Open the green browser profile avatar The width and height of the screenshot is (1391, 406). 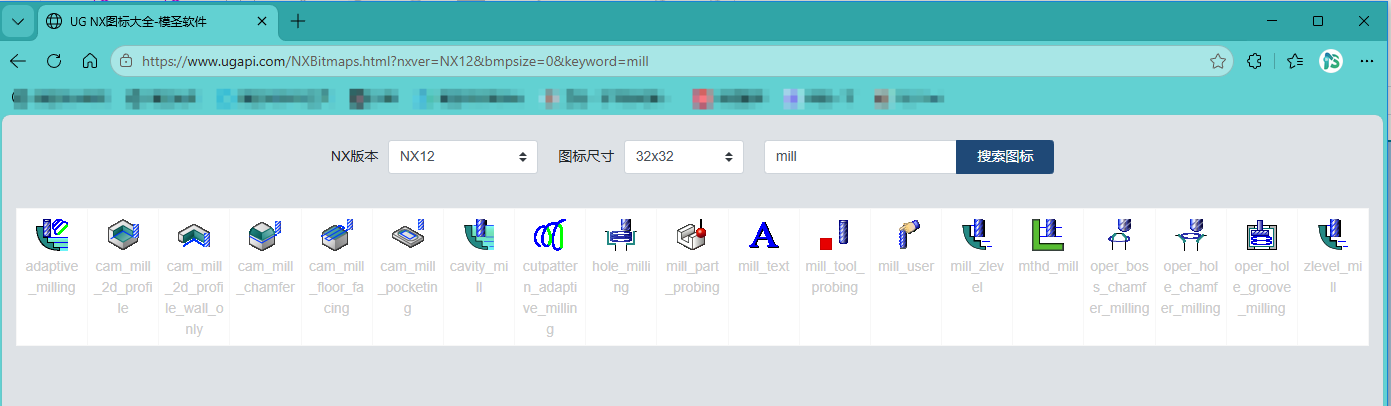[1330, 61]
